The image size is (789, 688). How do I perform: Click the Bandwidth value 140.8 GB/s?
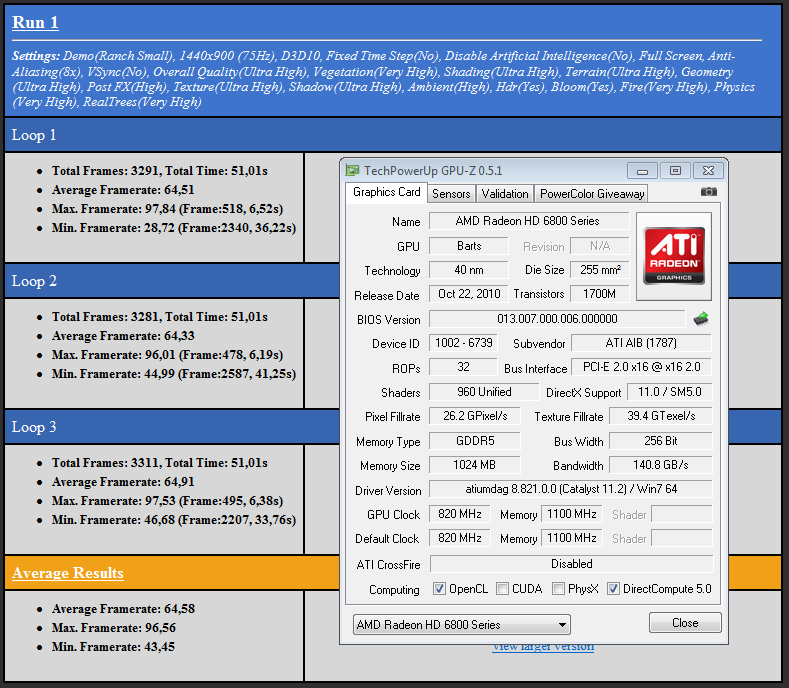(x=661, y=465)
